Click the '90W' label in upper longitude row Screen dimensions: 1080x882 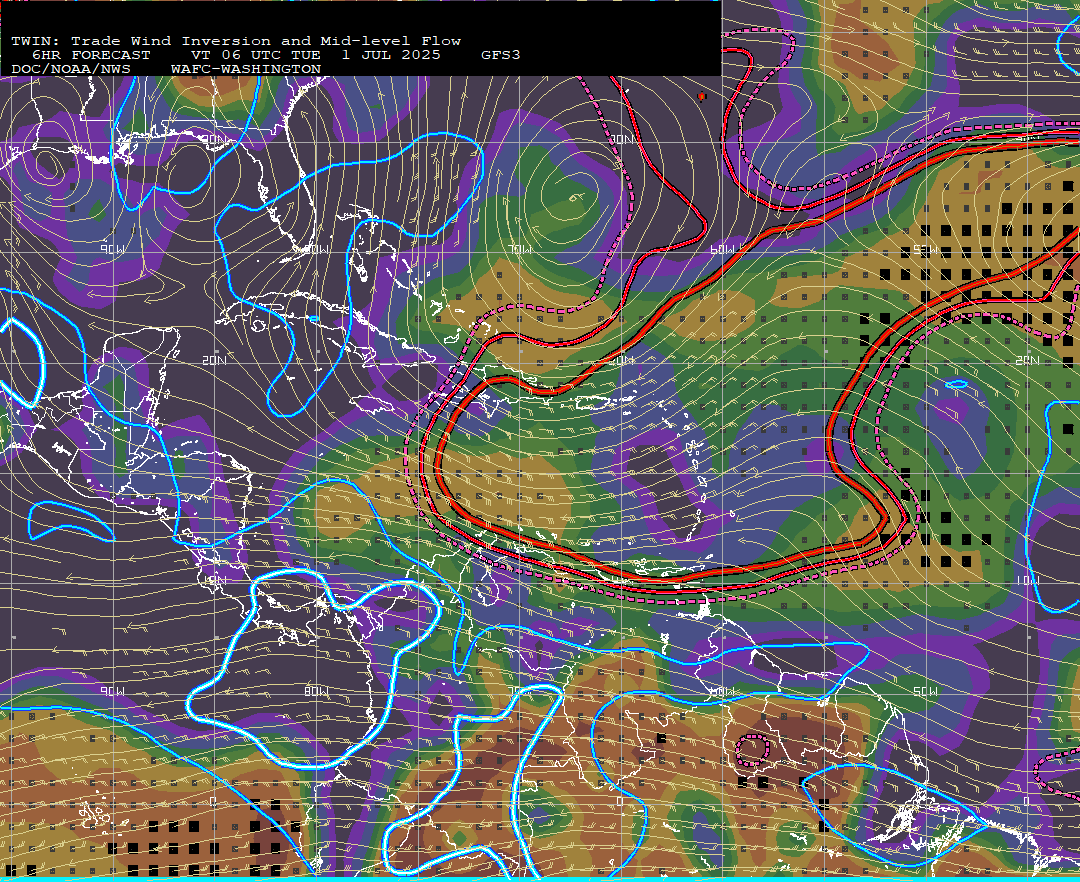click(x=113, y=249)
